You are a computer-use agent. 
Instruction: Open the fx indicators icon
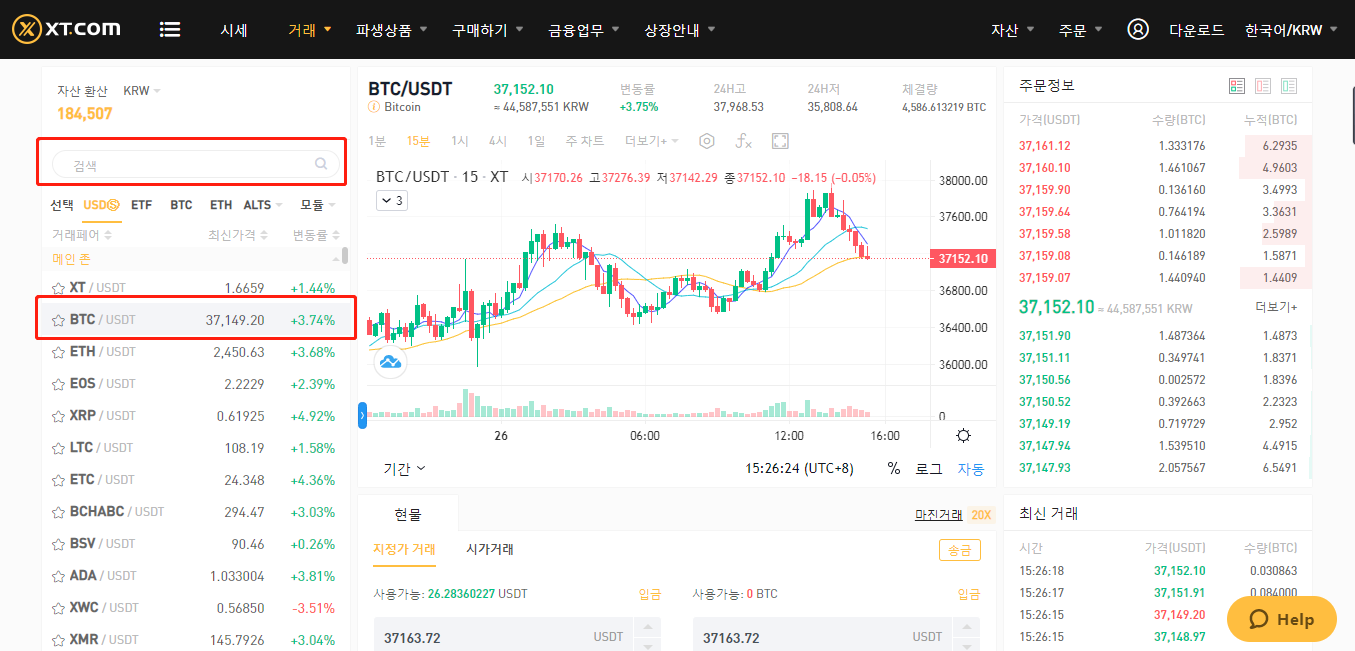point(744,141)
